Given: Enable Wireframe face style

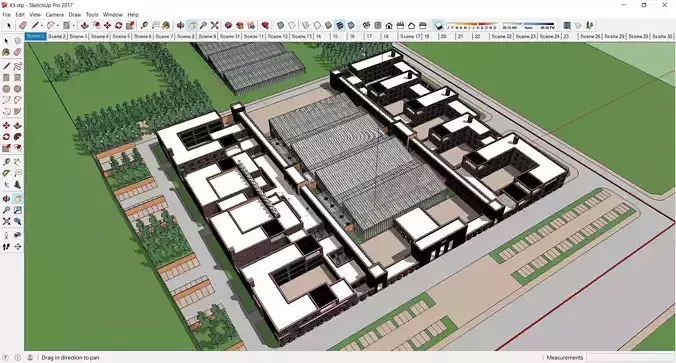Looking at the screenshot, I should click(306, 25).
